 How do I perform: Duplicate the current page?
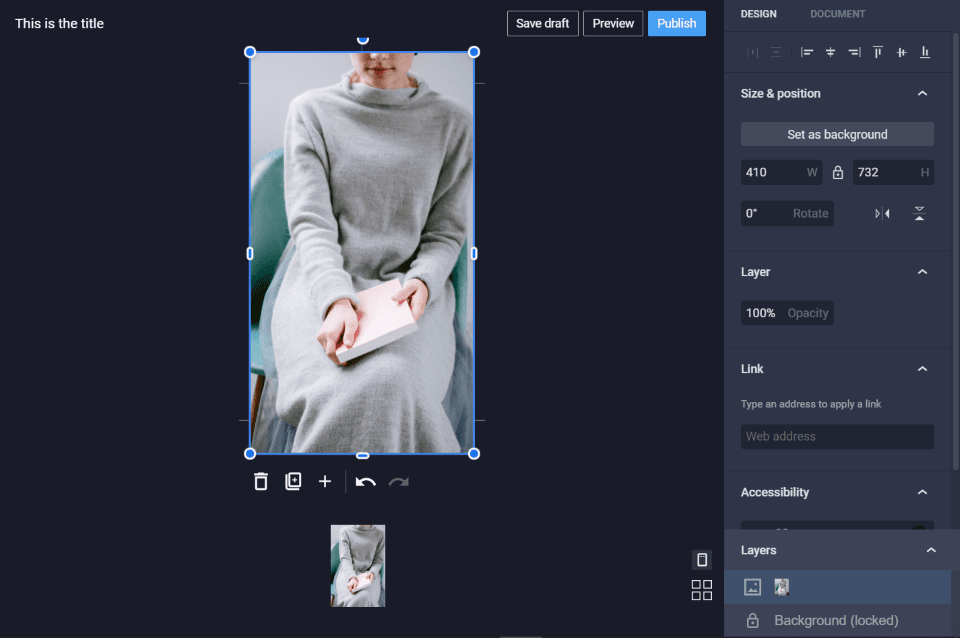[x=293, y=482]
